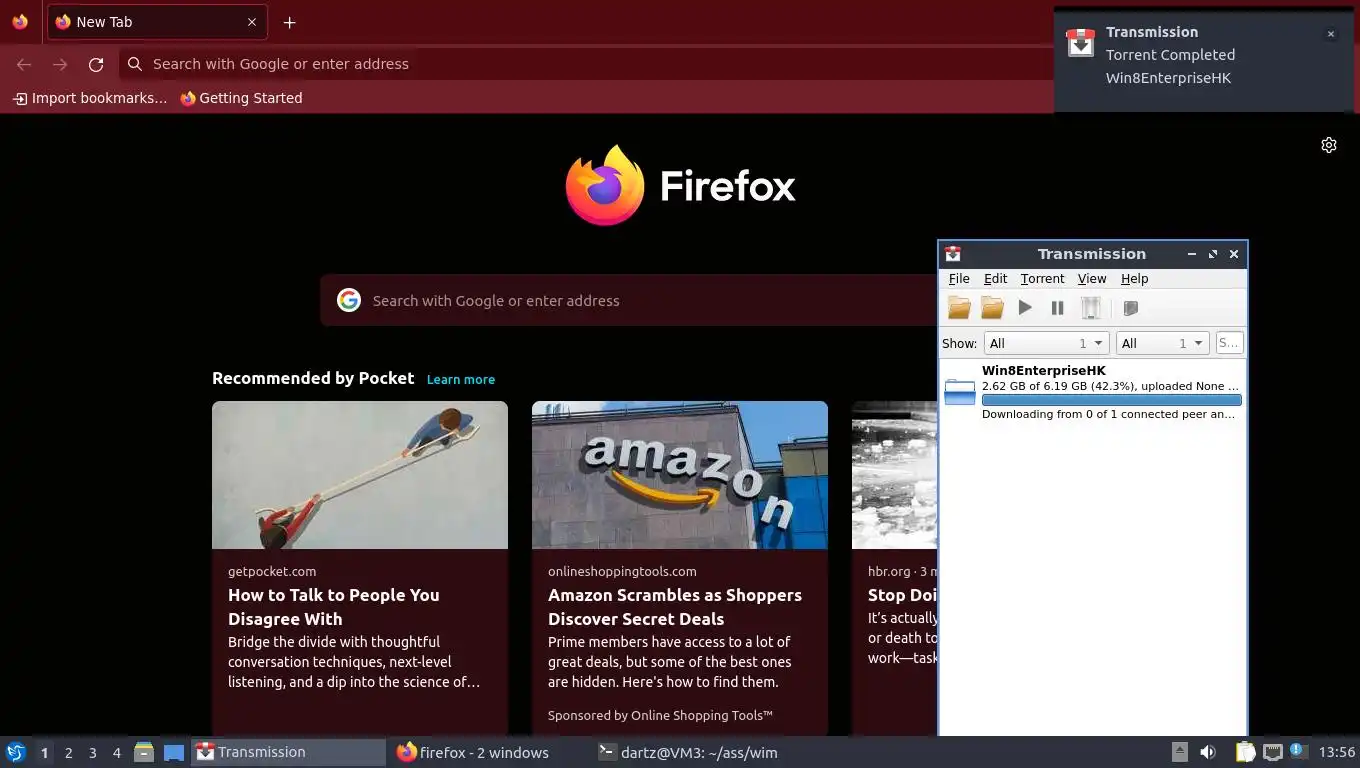Expand the second All tracker filter dropdown
The width and height of the screenshot is (1360, 768).
coord(1163,343)
